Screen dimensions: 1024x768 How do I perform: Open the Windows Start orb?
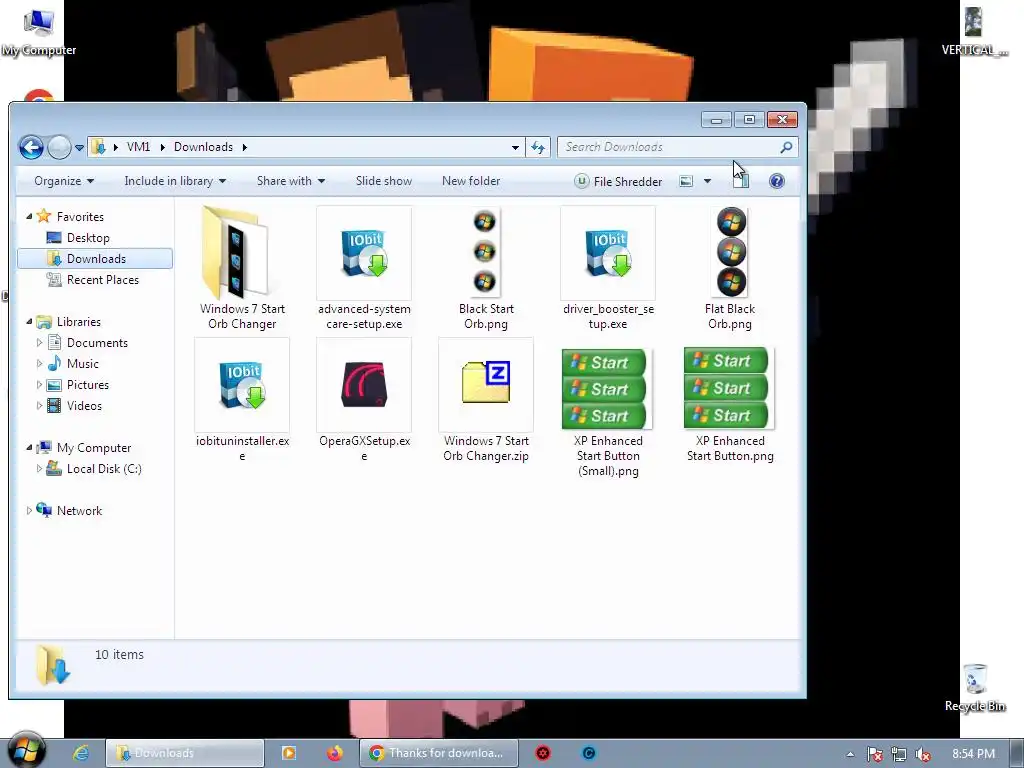tap(26, 751)
